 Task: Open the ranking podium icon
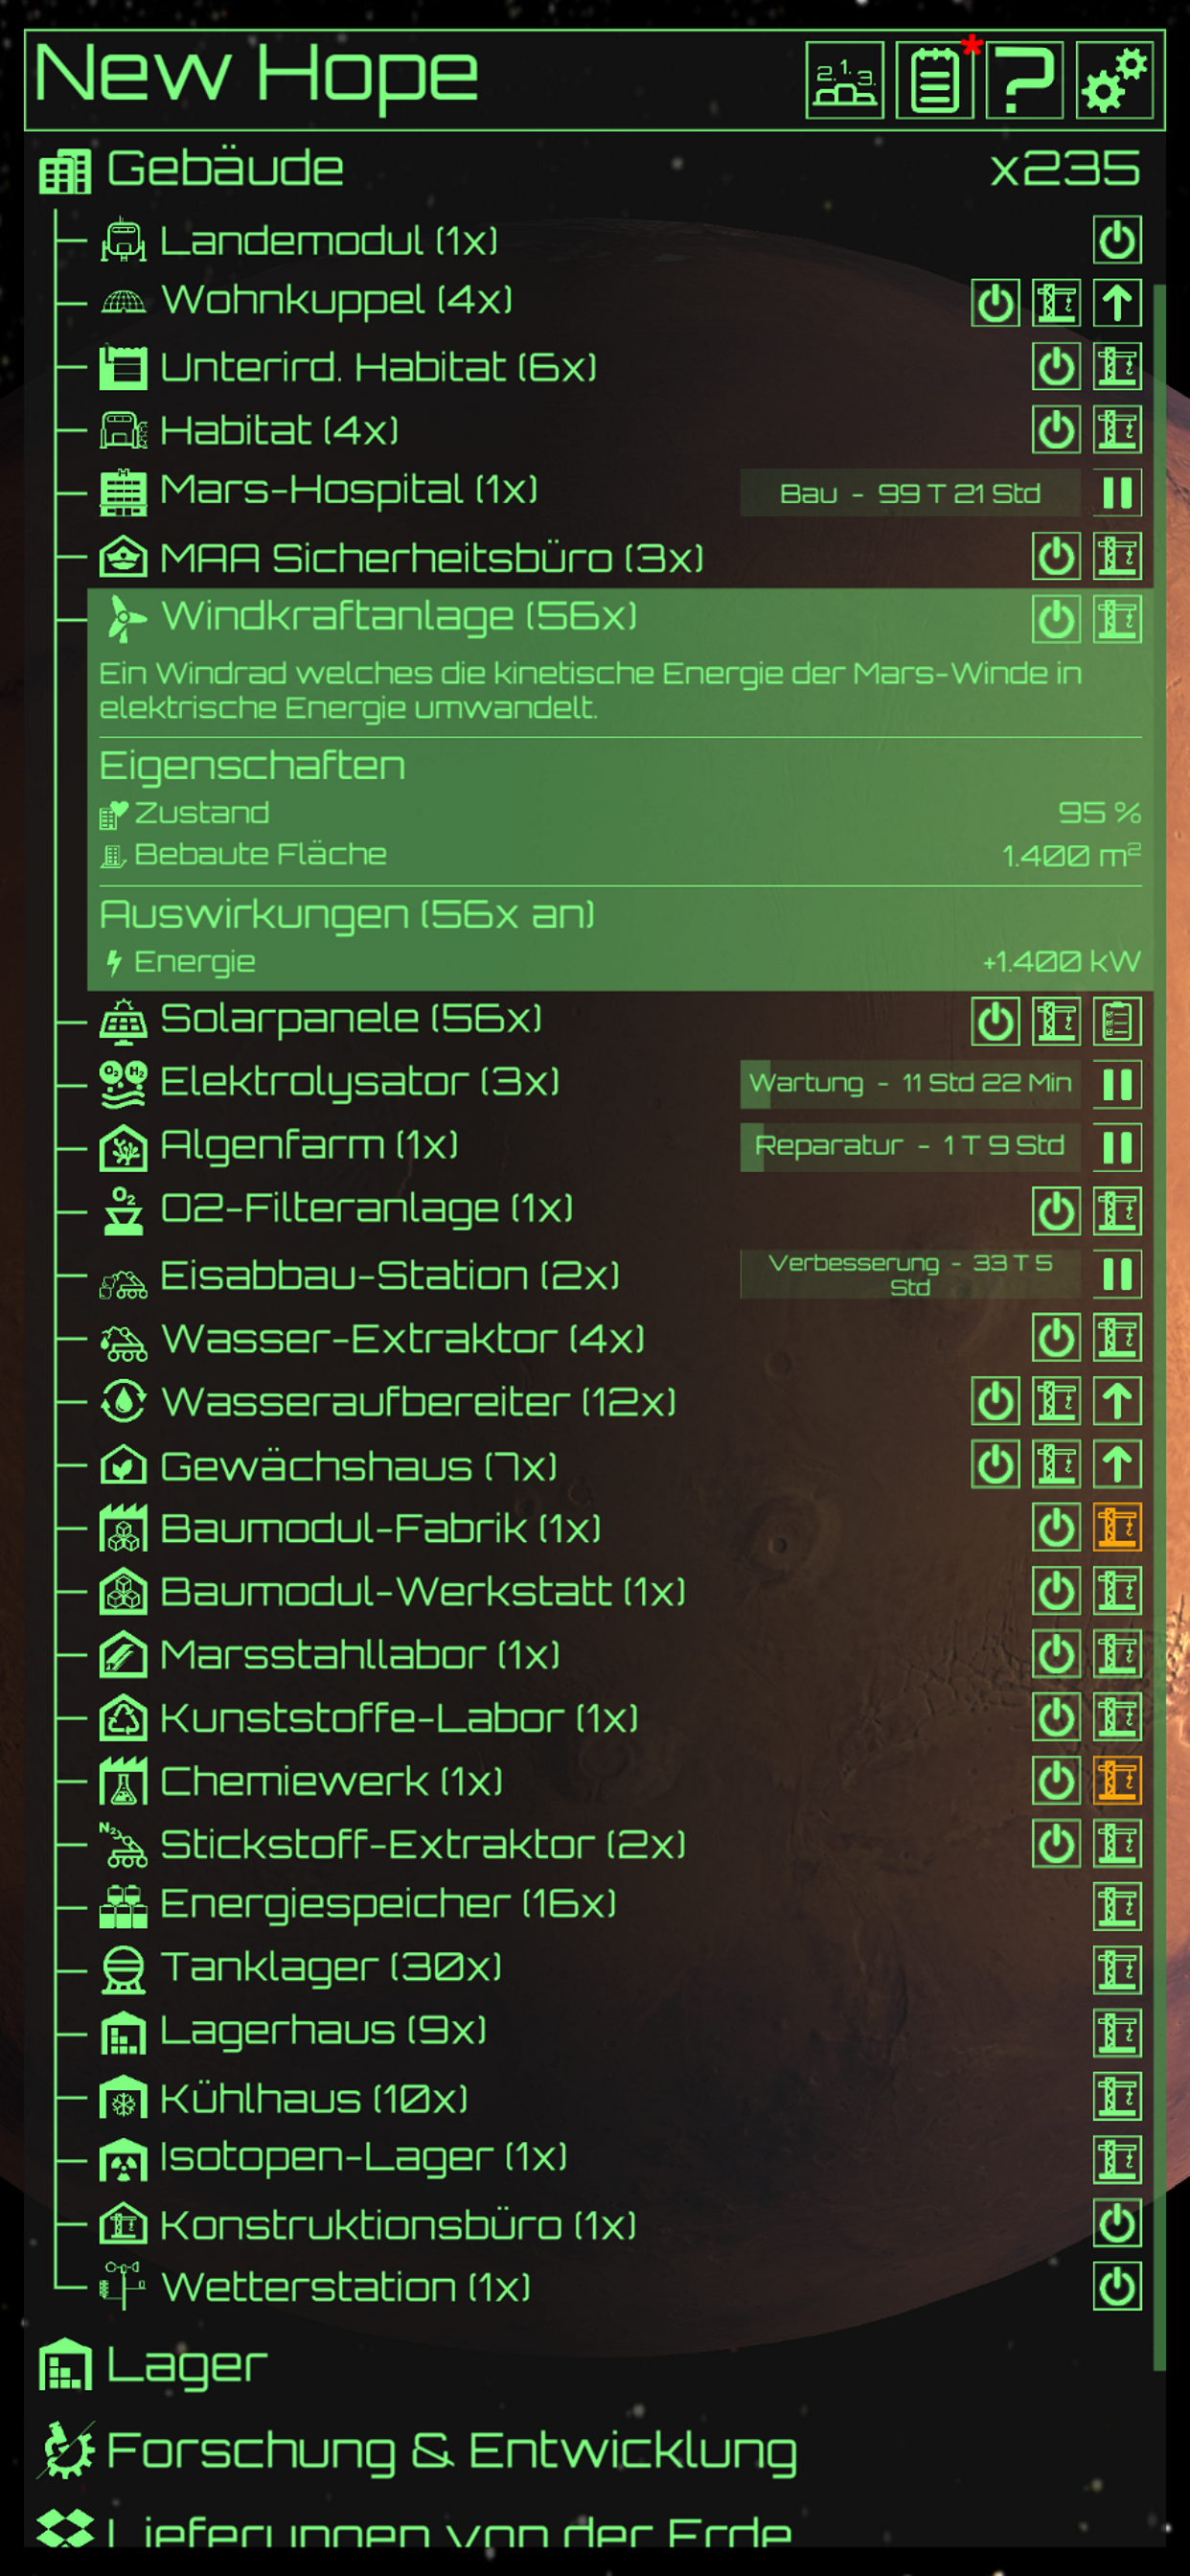pyautogui.click(x=844, y=80)
